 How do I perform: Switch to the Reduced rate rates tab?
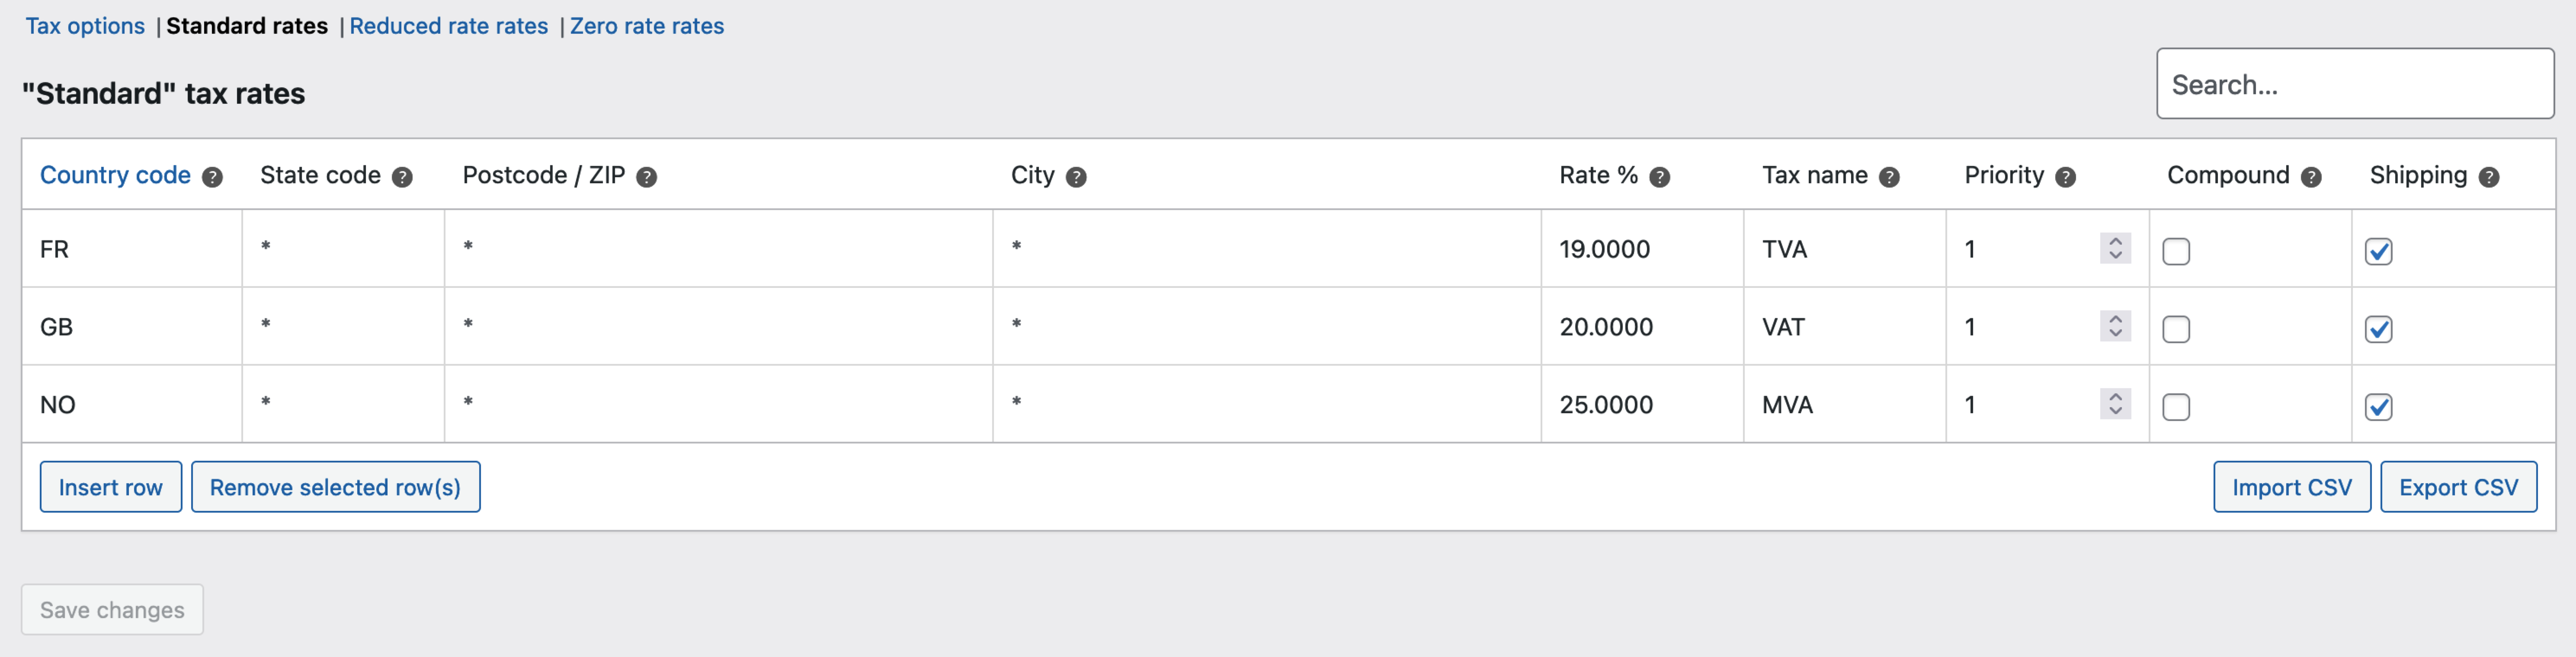click(449, 26)
